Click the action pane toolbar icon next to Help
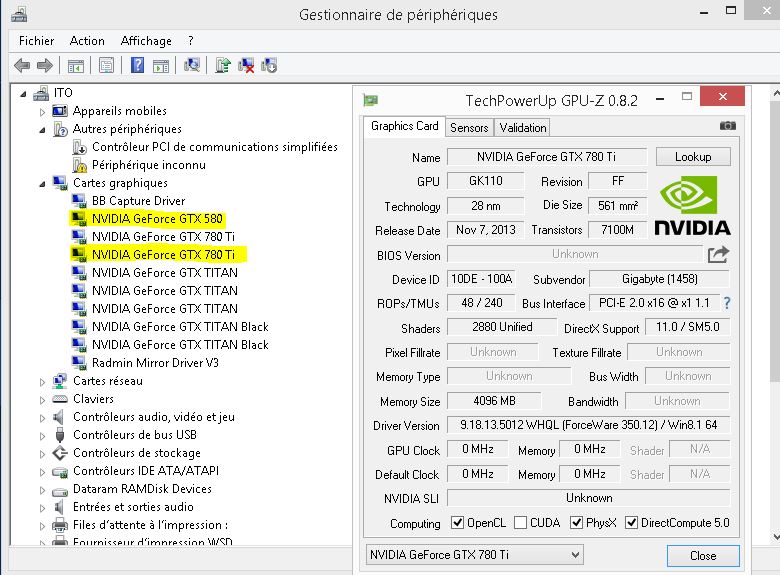The width and height of the screenshot is (780, 575). click(161, 65)
